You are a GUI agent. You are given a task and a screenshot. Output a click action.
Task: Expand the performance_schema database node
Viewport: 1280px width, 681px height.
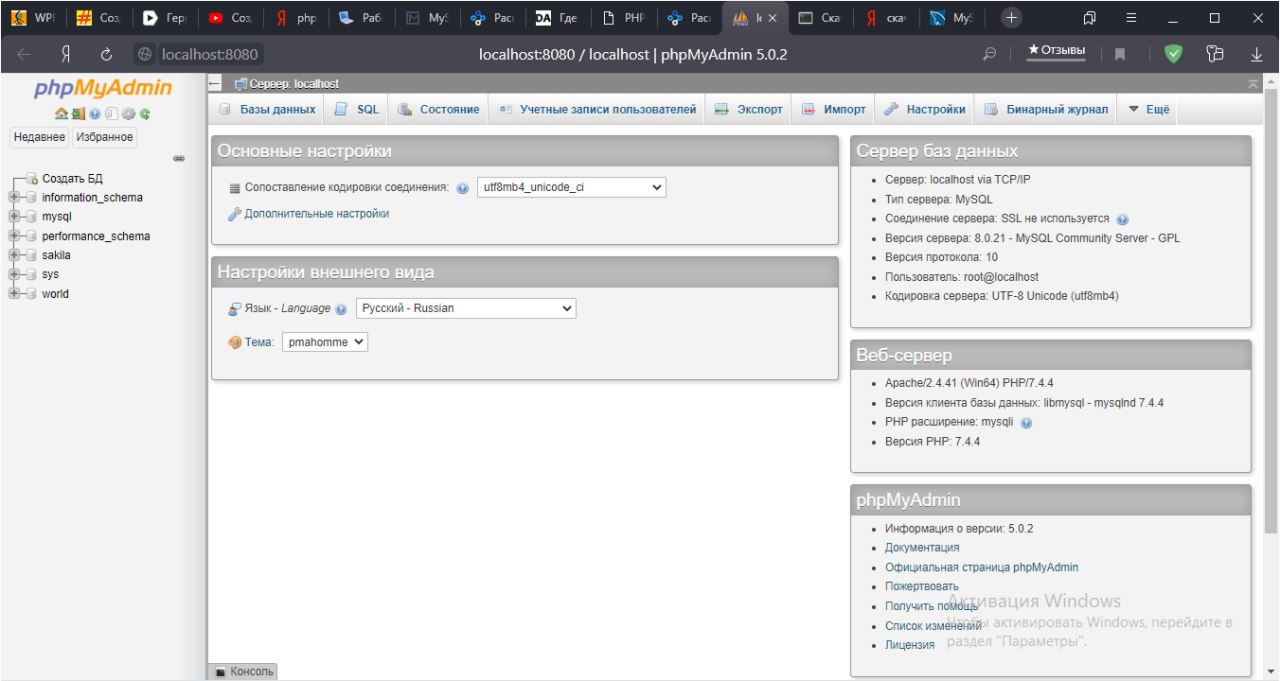[x=14, y=237]
